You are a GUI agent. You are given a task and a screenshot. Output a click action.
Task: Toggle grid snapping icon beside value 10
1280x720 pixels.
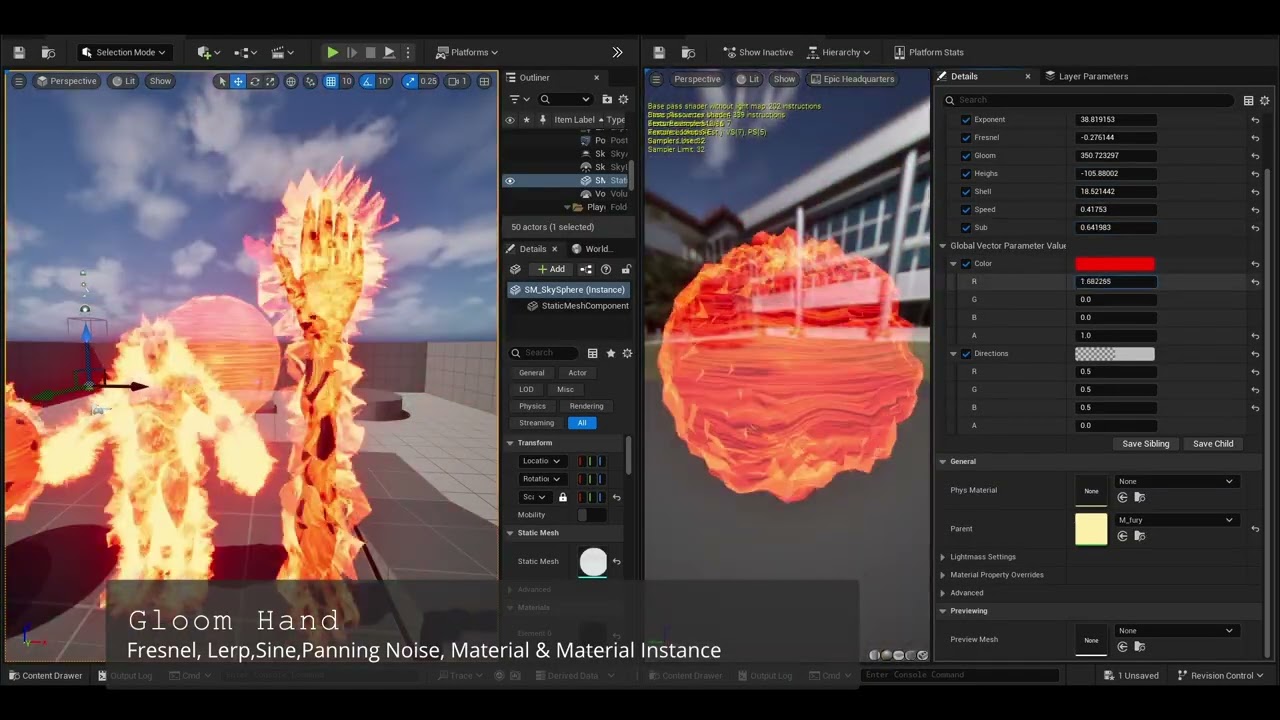[x=331, y=81]
